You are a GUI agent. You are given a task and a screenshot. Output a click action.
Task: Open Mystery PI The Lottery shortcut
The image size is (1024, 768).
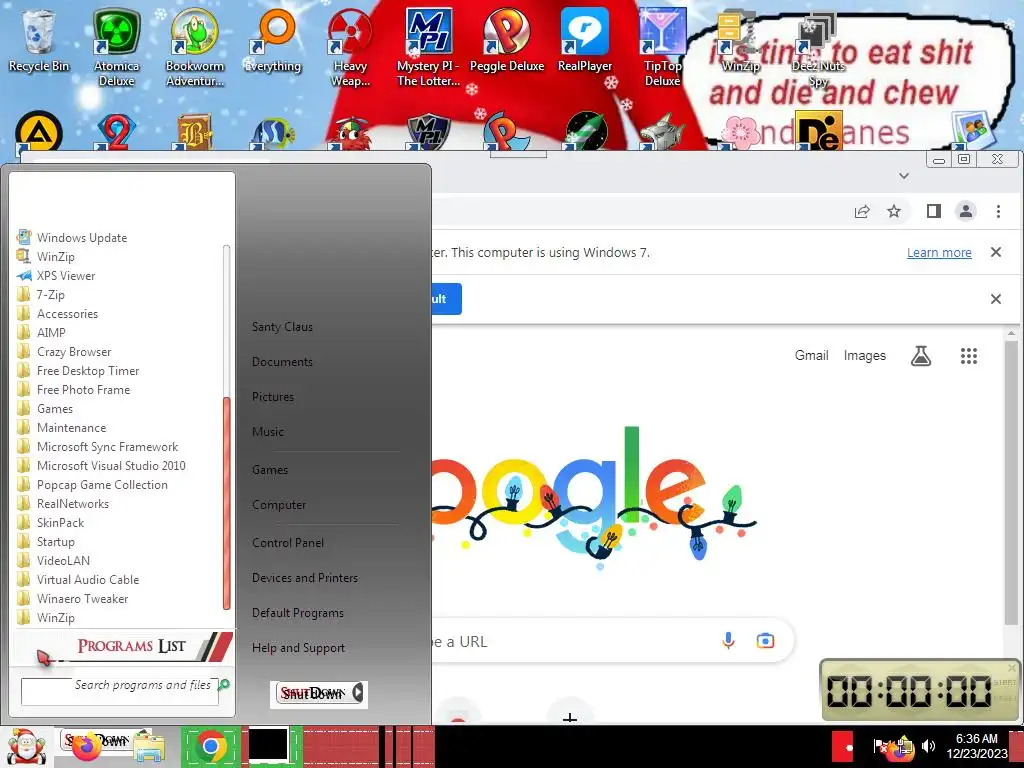[x=428, y=46]
